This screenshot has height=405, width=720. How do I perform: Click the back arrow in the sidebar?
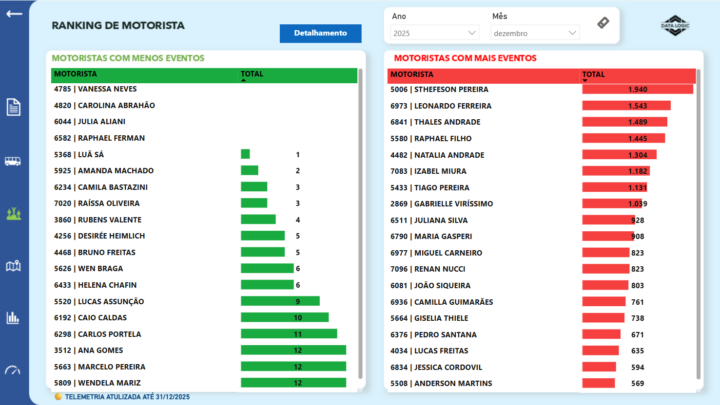click(15, 15)
